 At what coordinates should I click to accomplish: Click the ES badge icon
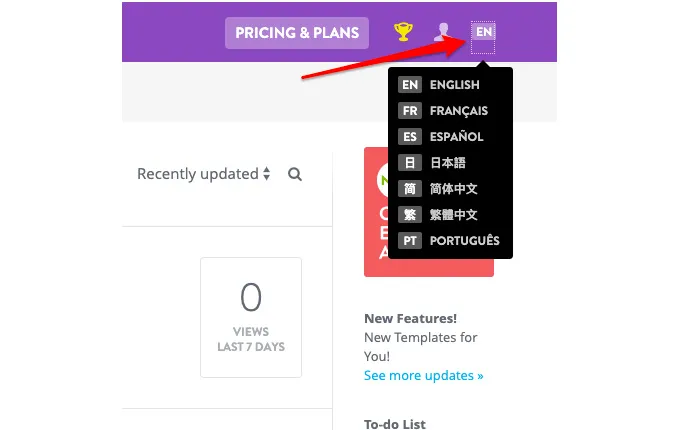click(409, 137)
